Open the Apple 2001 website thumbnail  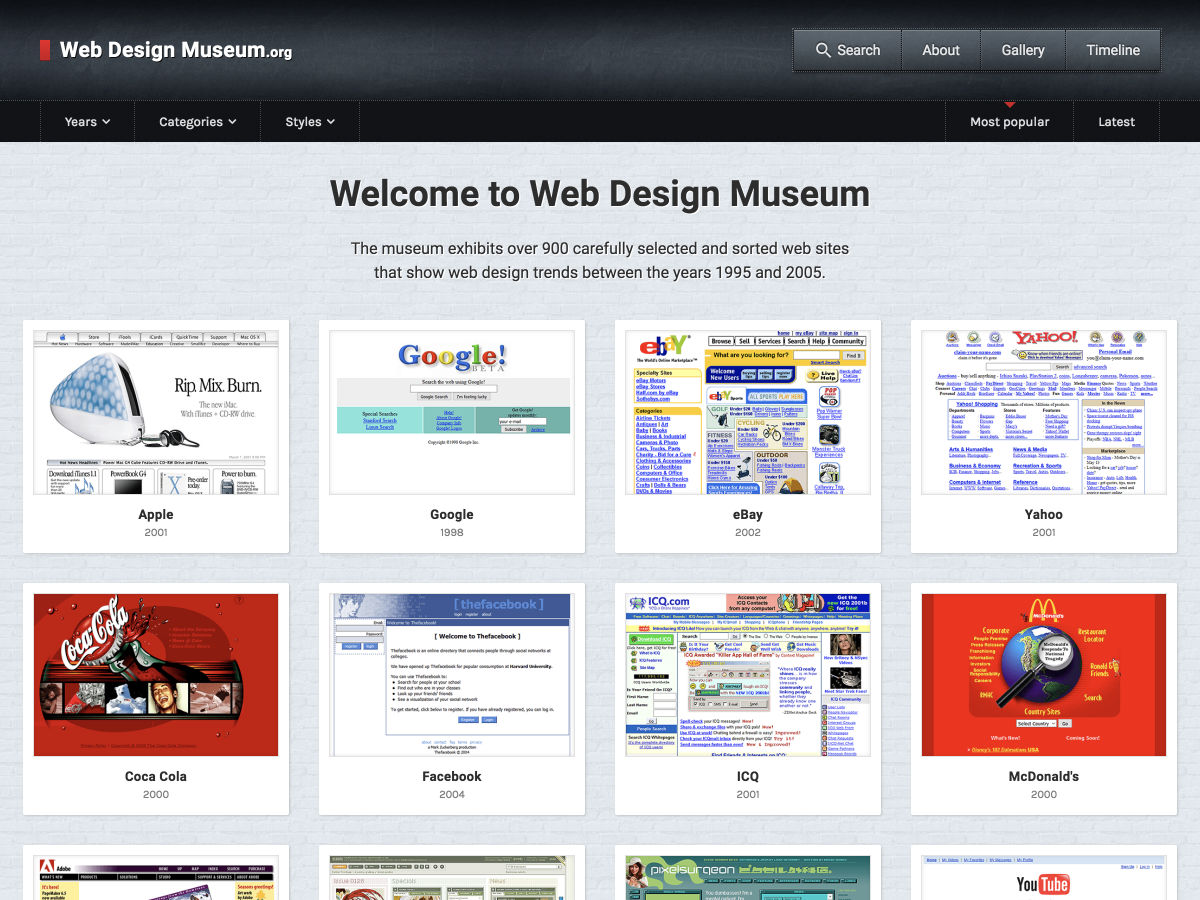[x=156, y=412]
